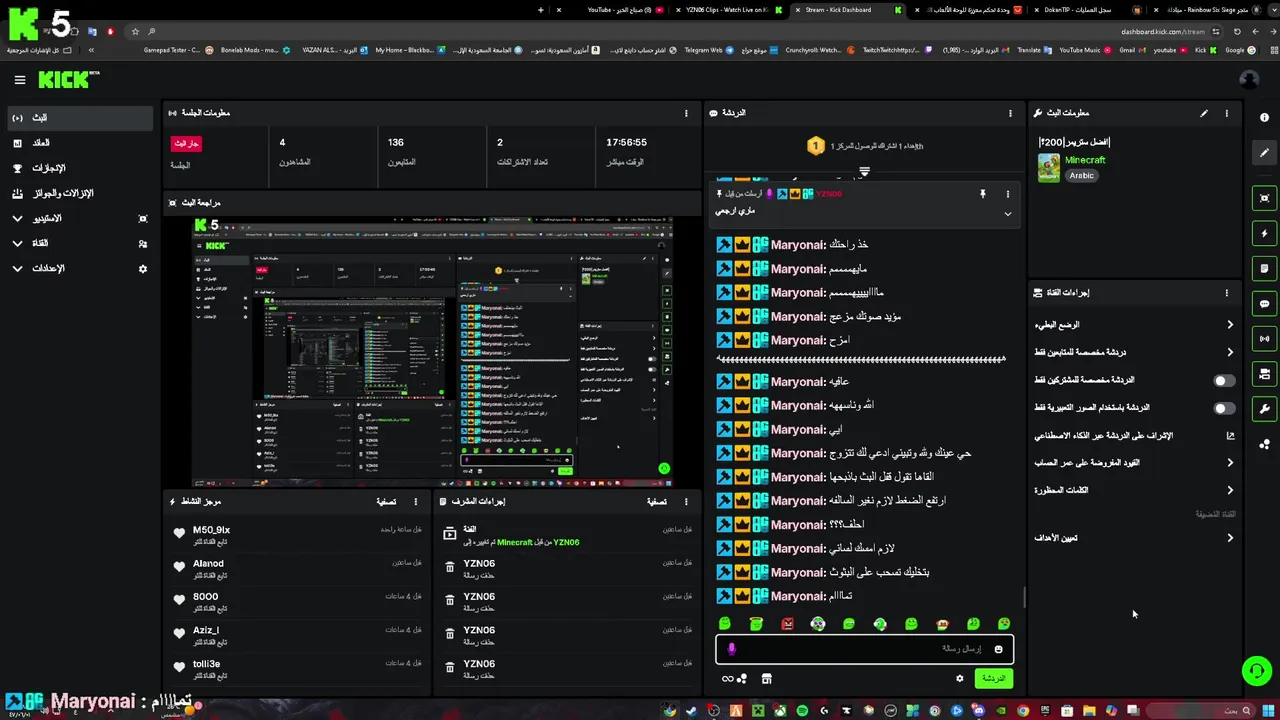1280x720 pixels.
Task: Select العائد in the sidebar
Action: (80, 143)
